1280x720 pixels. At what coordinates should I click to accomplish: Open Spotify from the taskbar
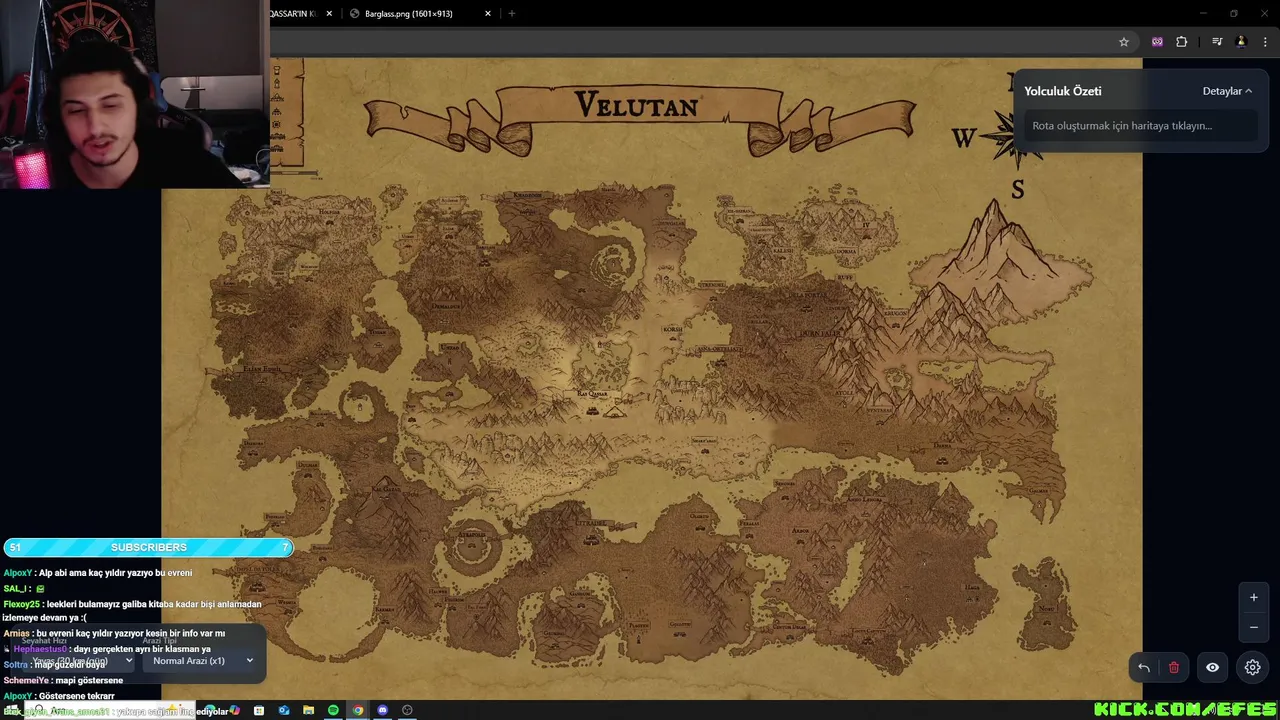(333, 711)
